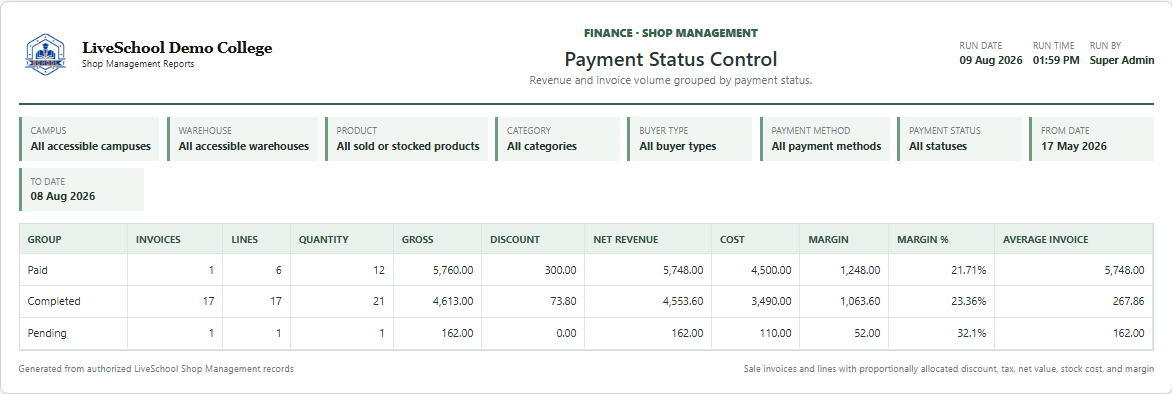The height and width of the screenshot is (394, 1173).
Task: Click the Paid margin value 1,248.00
Action: point(860,270)
